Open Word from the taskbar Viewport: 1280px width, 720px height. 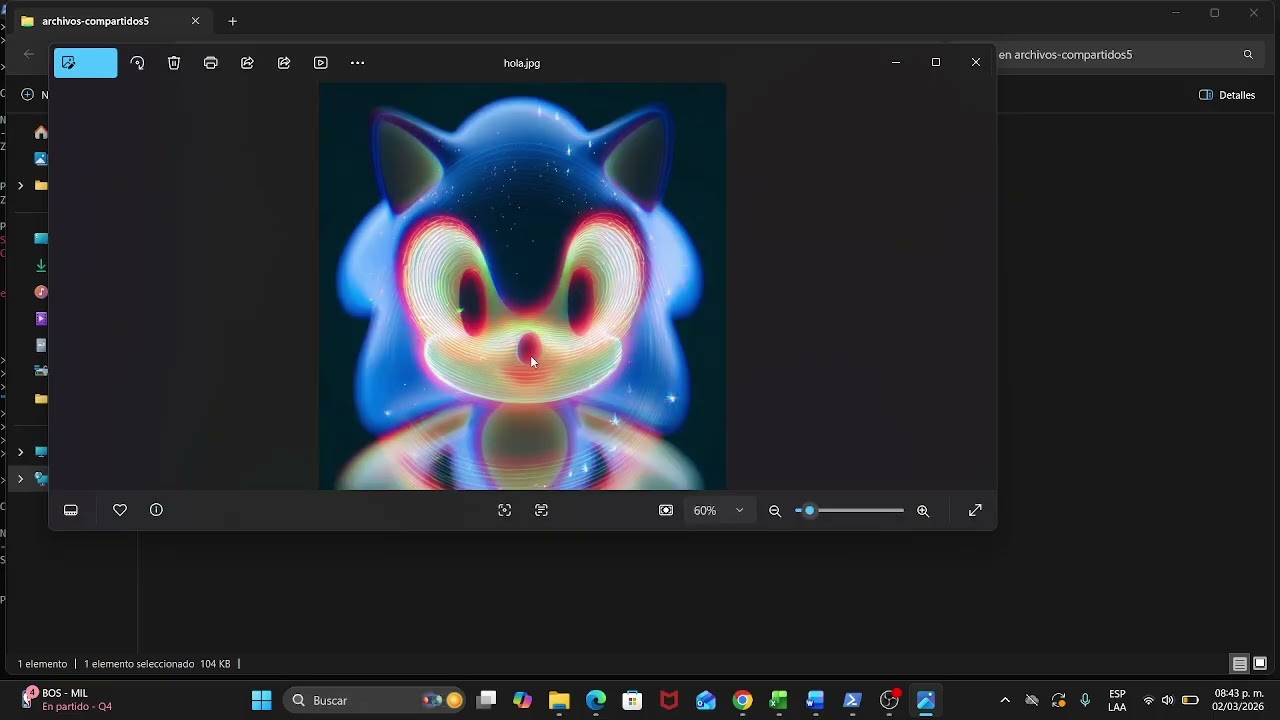(815, 700)
